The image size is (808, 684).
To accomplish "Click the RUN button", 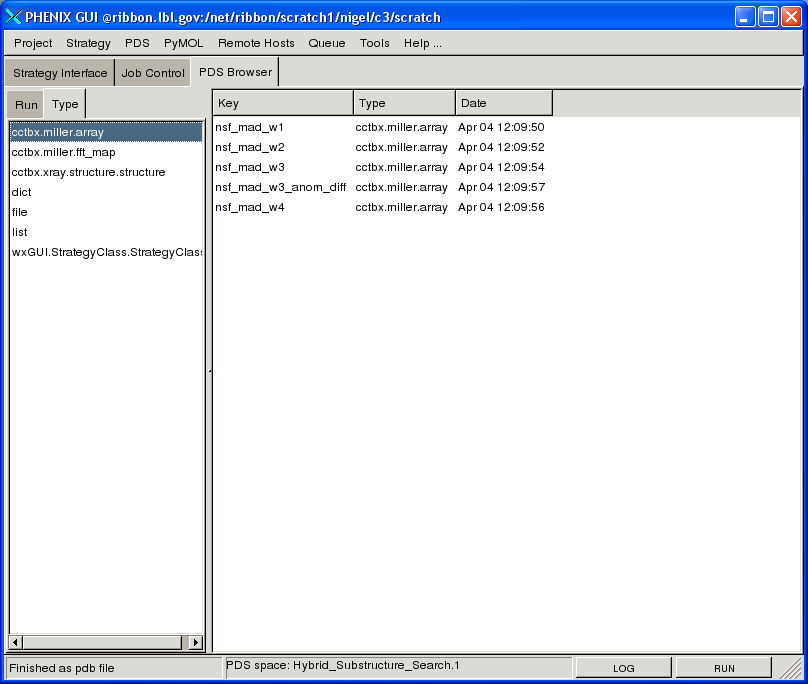I will click(723, 668).
